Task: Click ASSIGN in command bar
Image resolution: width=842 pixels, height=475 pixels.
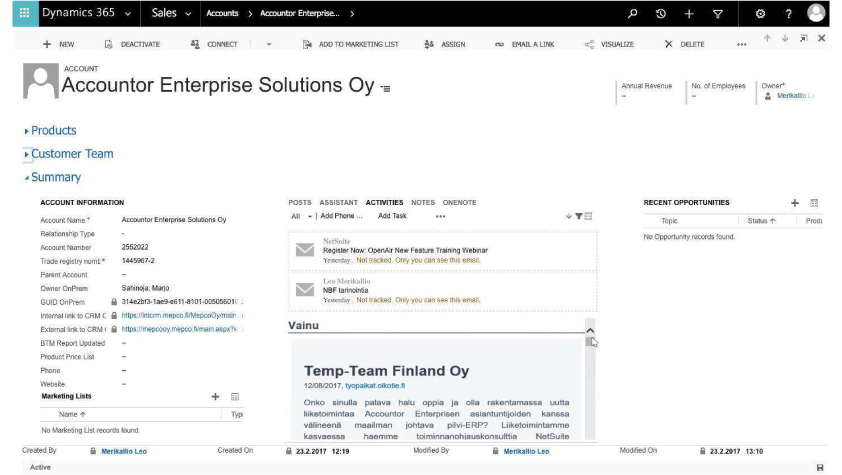Action: click(x=445, y=44)
